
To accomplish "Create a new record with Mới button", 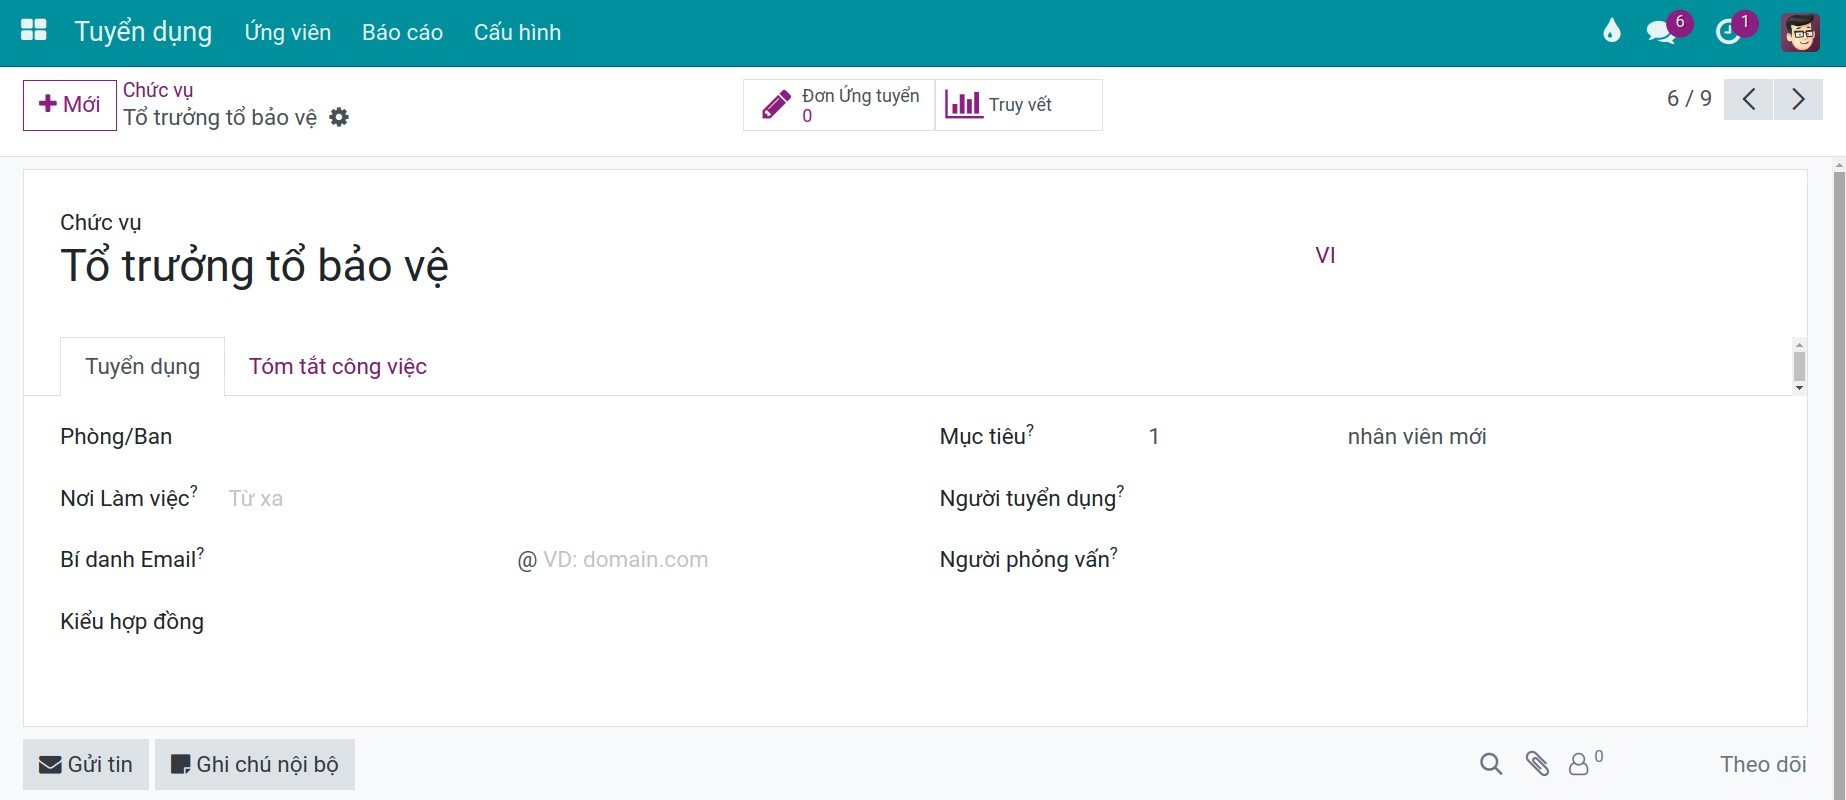I will point(70,105).
